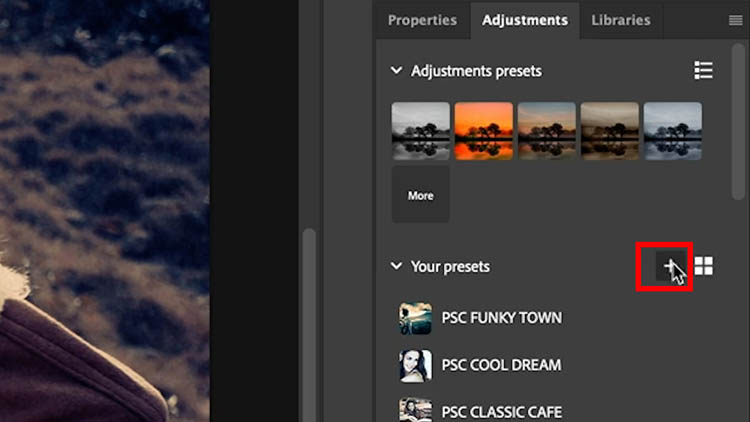Click the PSC COOL DREAM preset thumbnail

(x=415, y=366)
